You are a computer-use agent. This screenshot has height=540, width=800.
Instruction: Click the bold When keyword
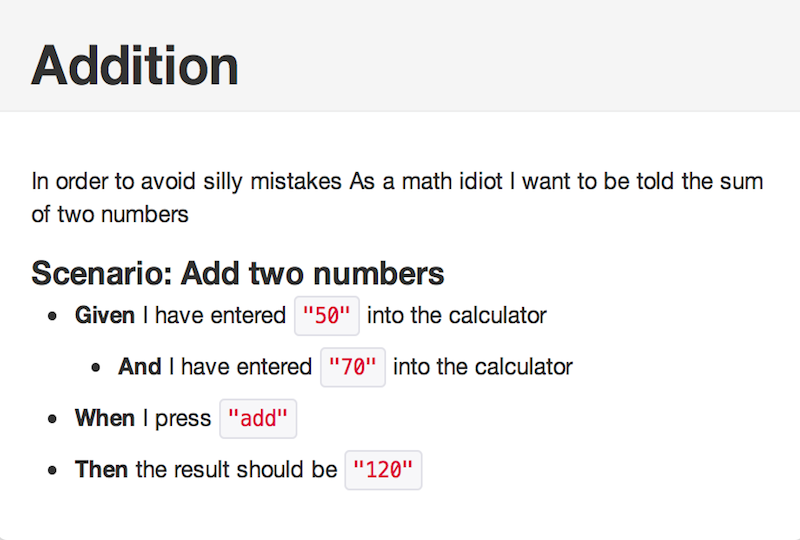coord(105,419)
